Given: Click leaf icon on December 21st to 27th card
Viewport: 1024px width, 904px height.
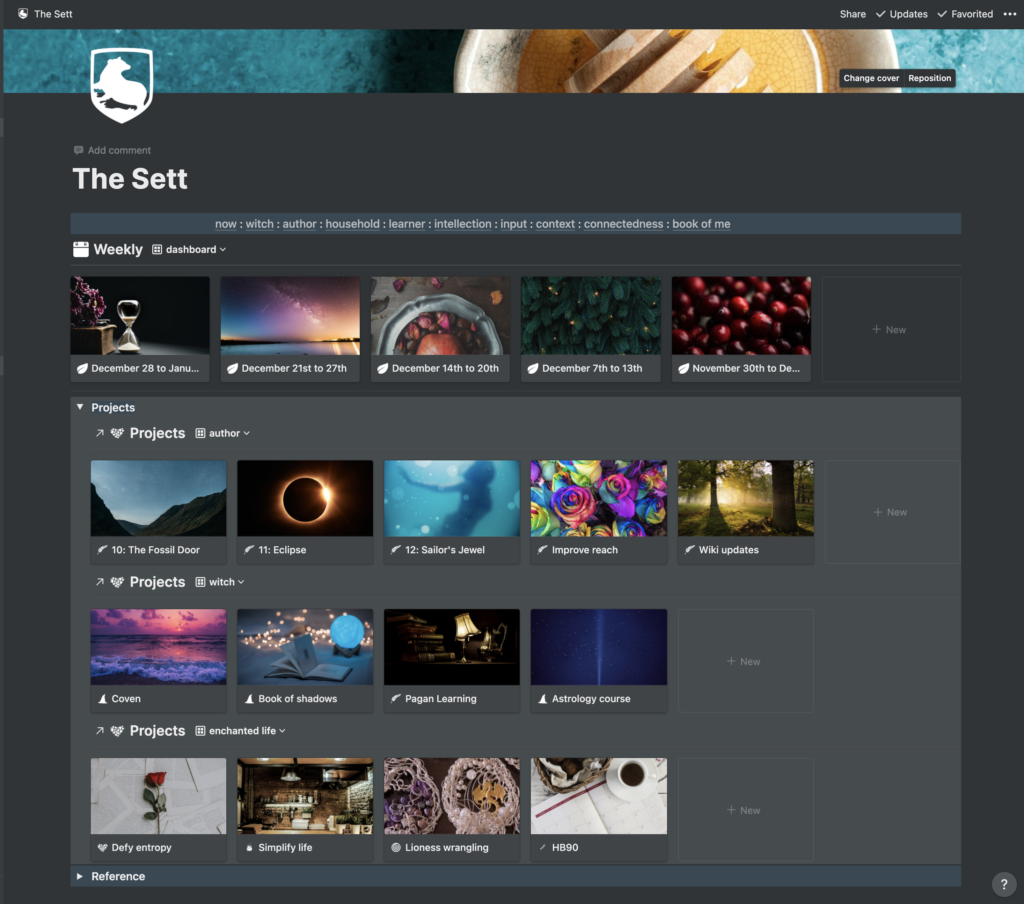Looking at the screenshot, I should pos(232,368).
